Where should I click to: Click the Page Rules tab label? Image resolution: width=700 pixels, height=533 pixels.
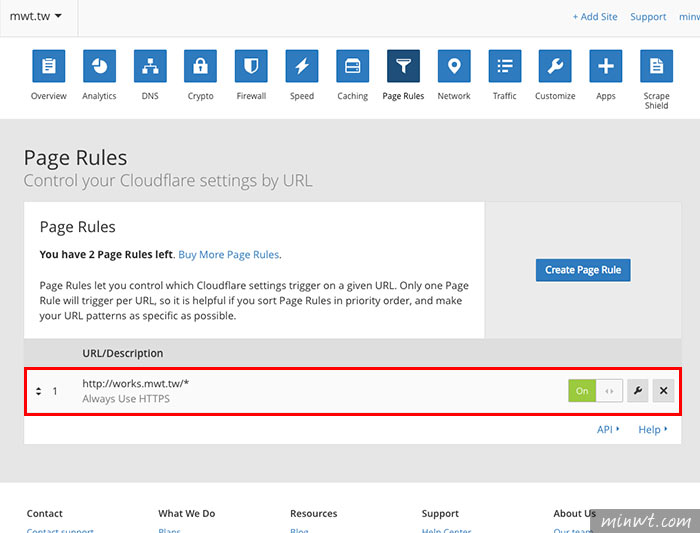pos(403,96)
